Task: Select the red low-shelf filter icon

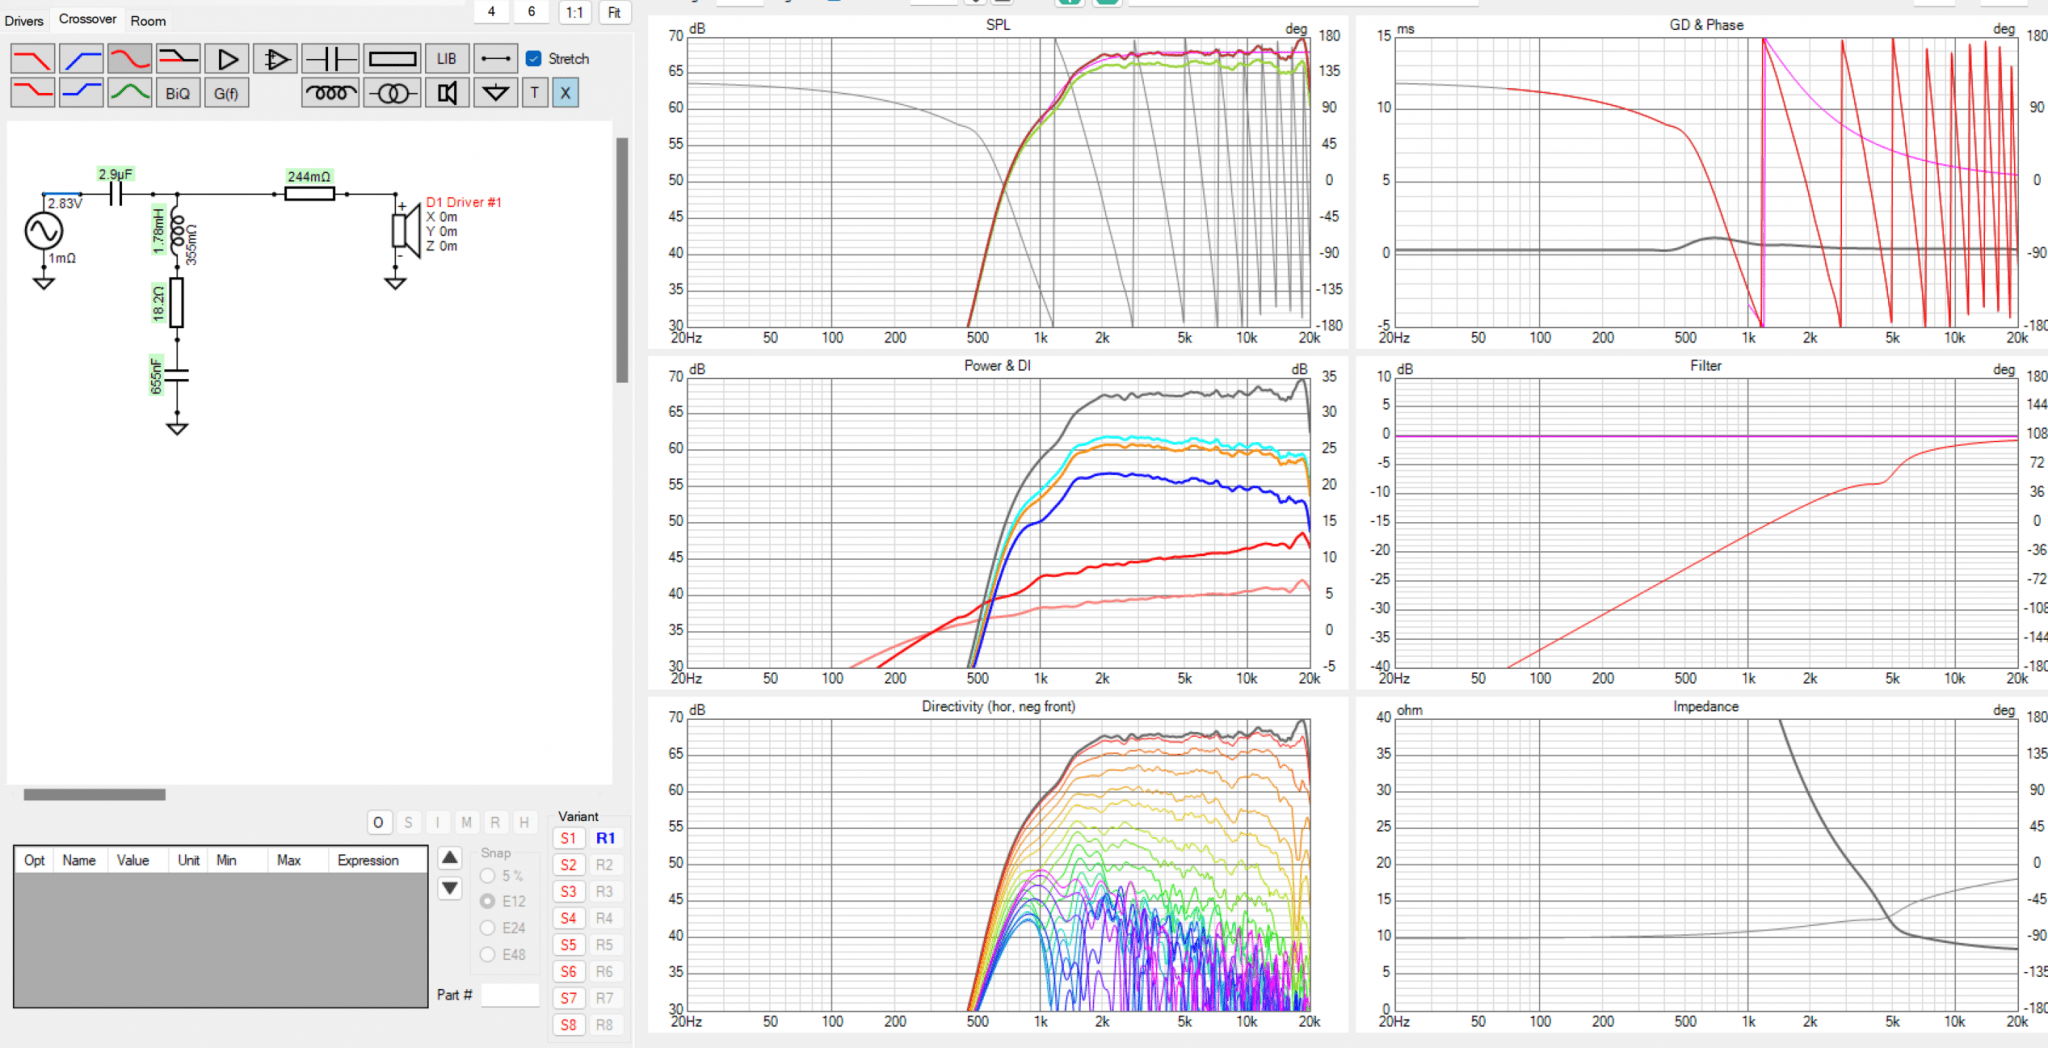Action: click(33, 93)
